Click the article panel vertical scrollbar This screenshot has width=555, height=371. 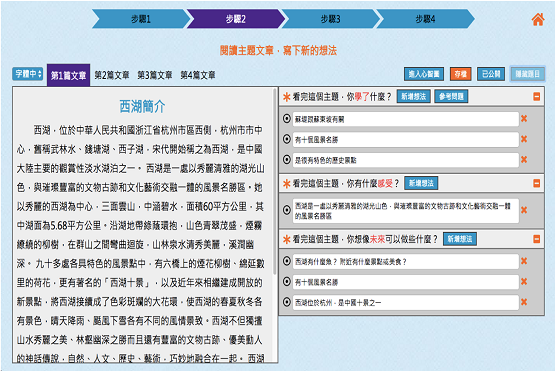click(x=274, y=181)
